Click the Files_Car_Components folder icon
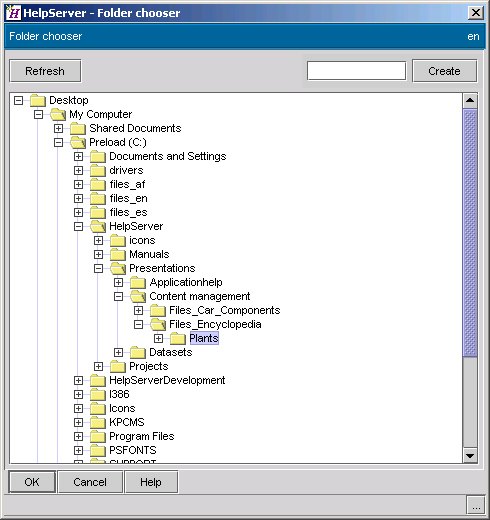This screenshot has height=520, width=490. [158, 310]
